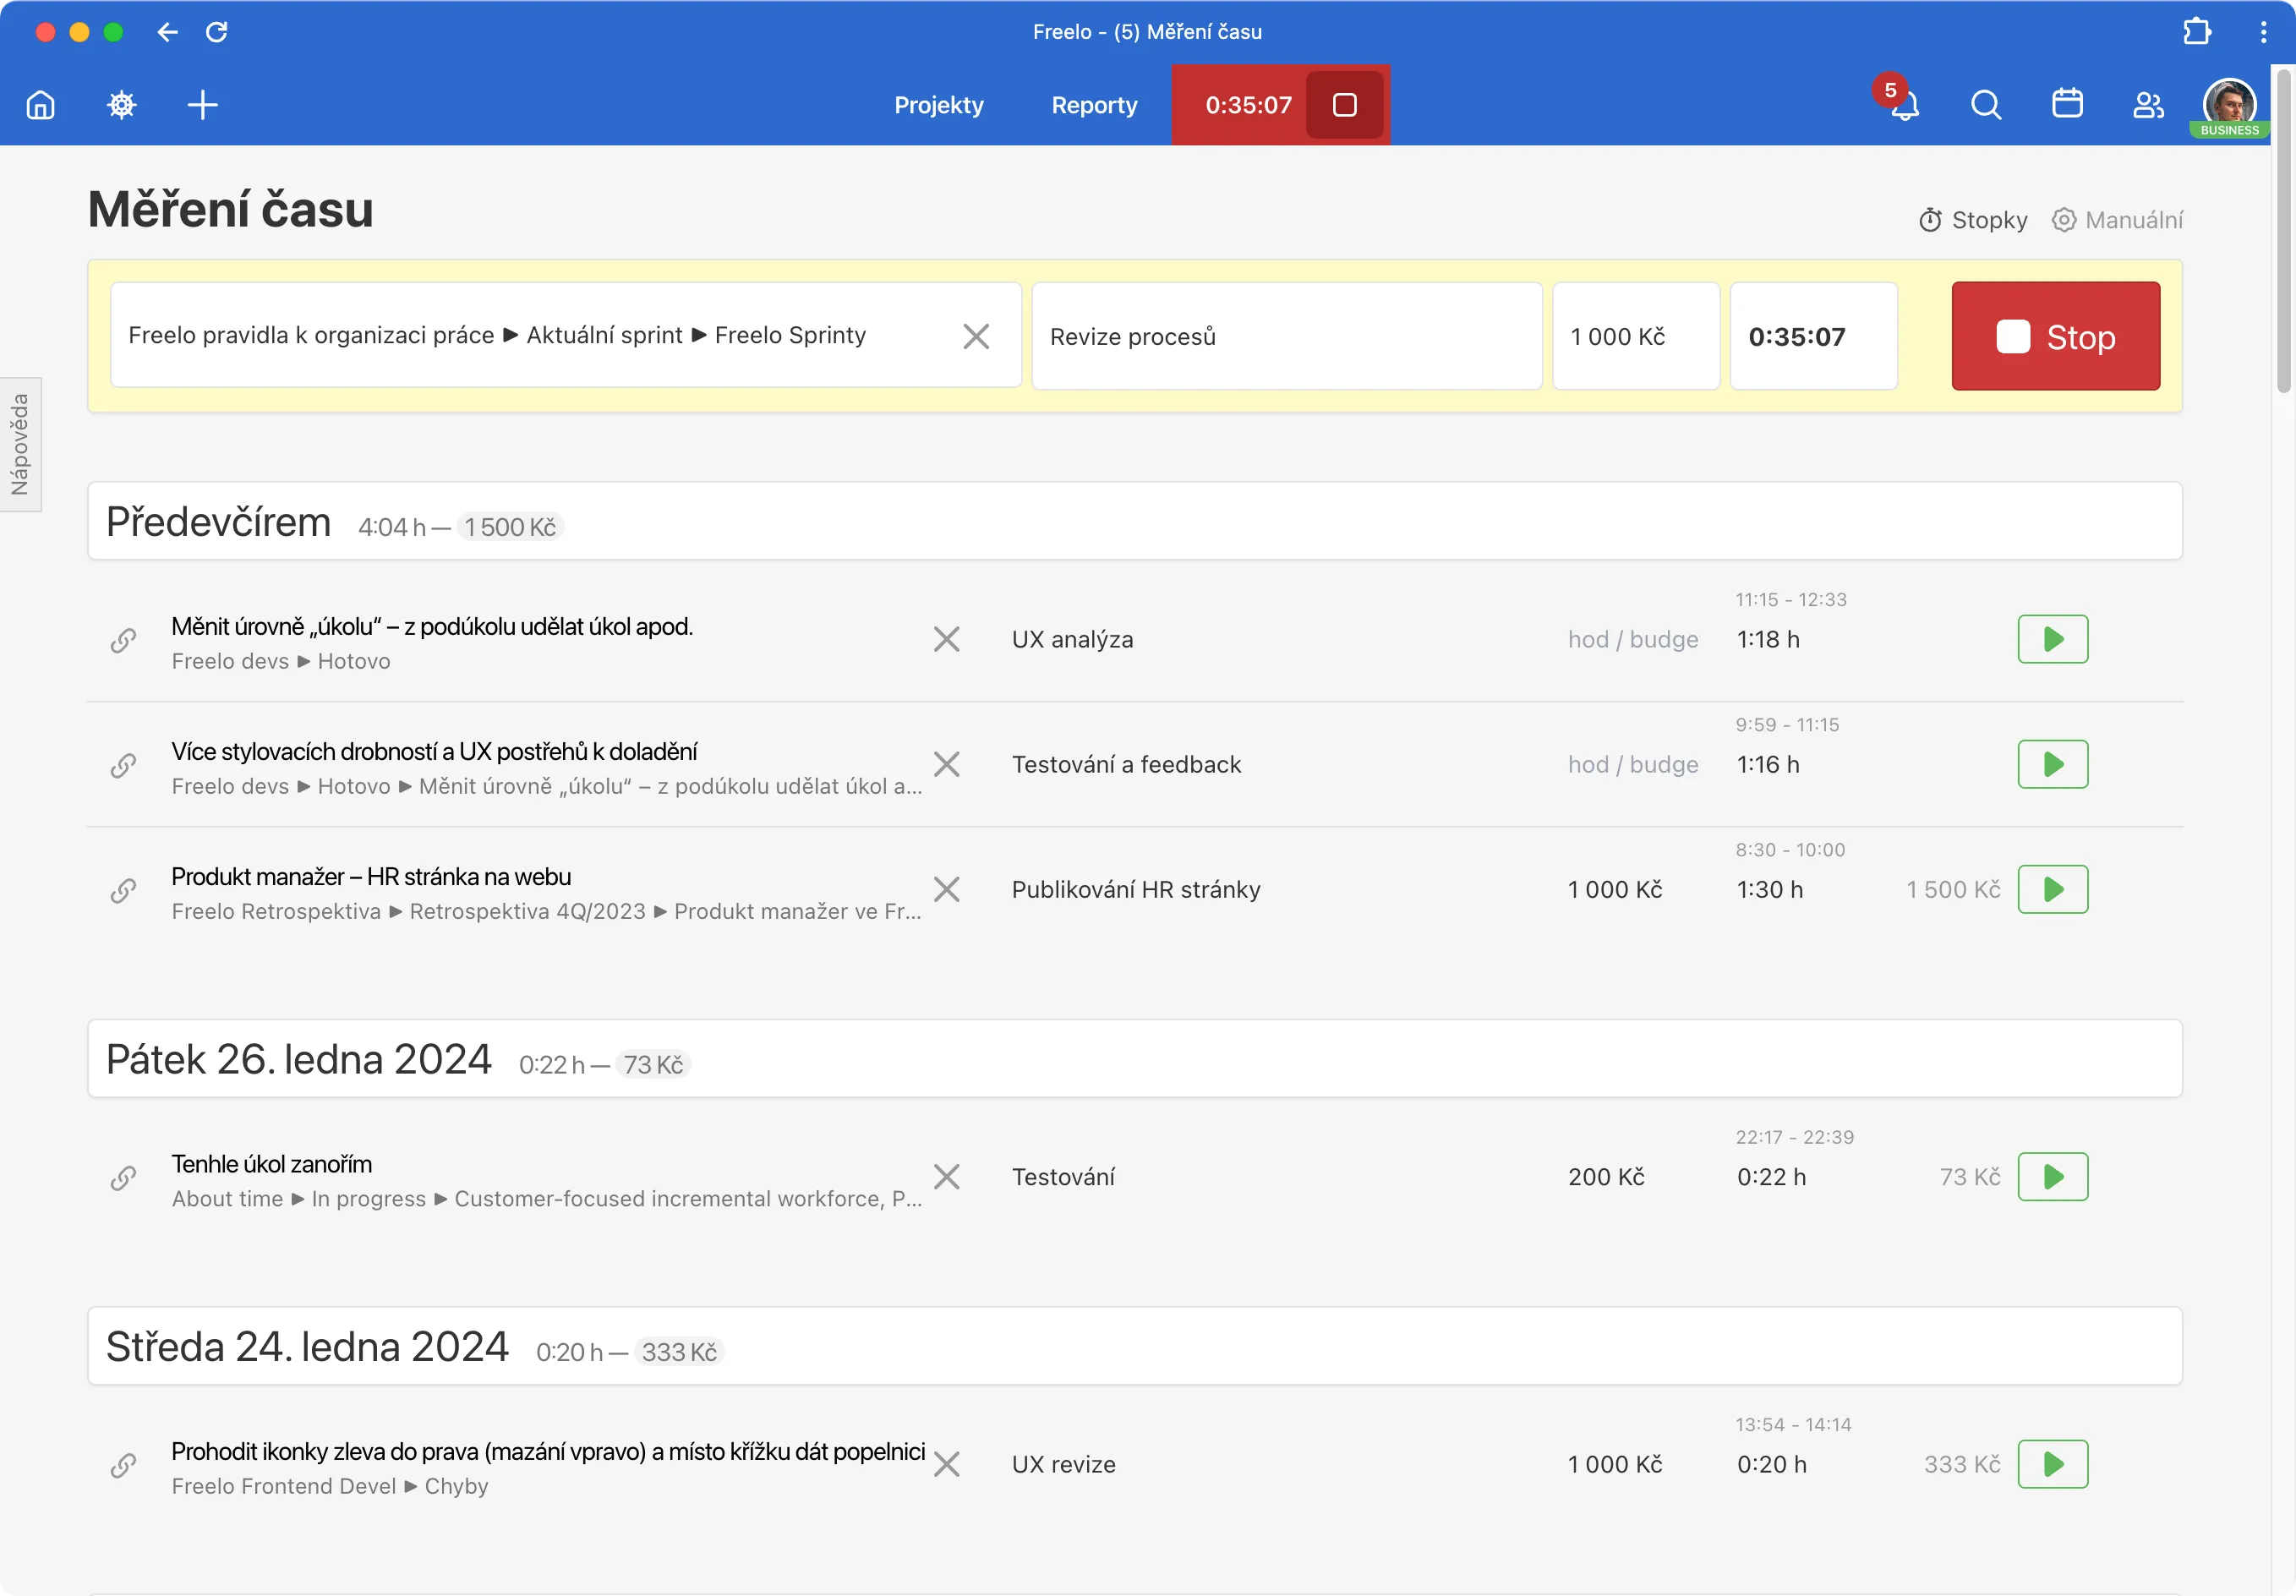
Task: Click the red Stop button
Action: 2055,336
